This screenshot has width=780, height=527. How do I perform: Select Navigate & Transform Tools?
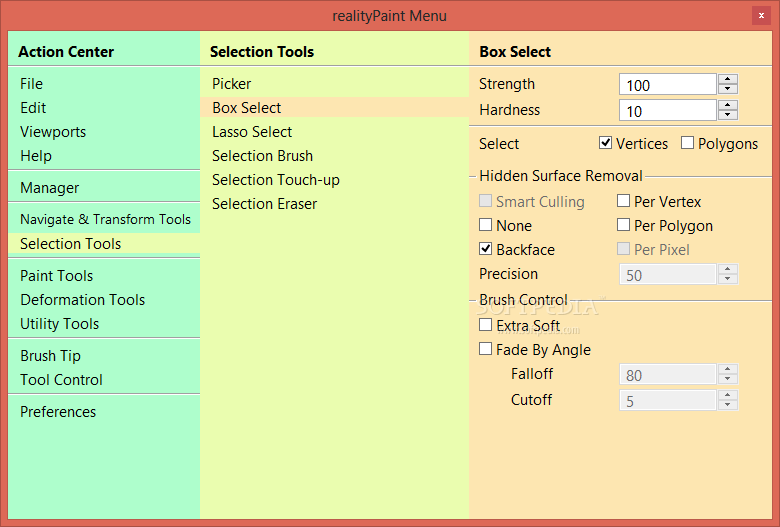coord(104,219)
